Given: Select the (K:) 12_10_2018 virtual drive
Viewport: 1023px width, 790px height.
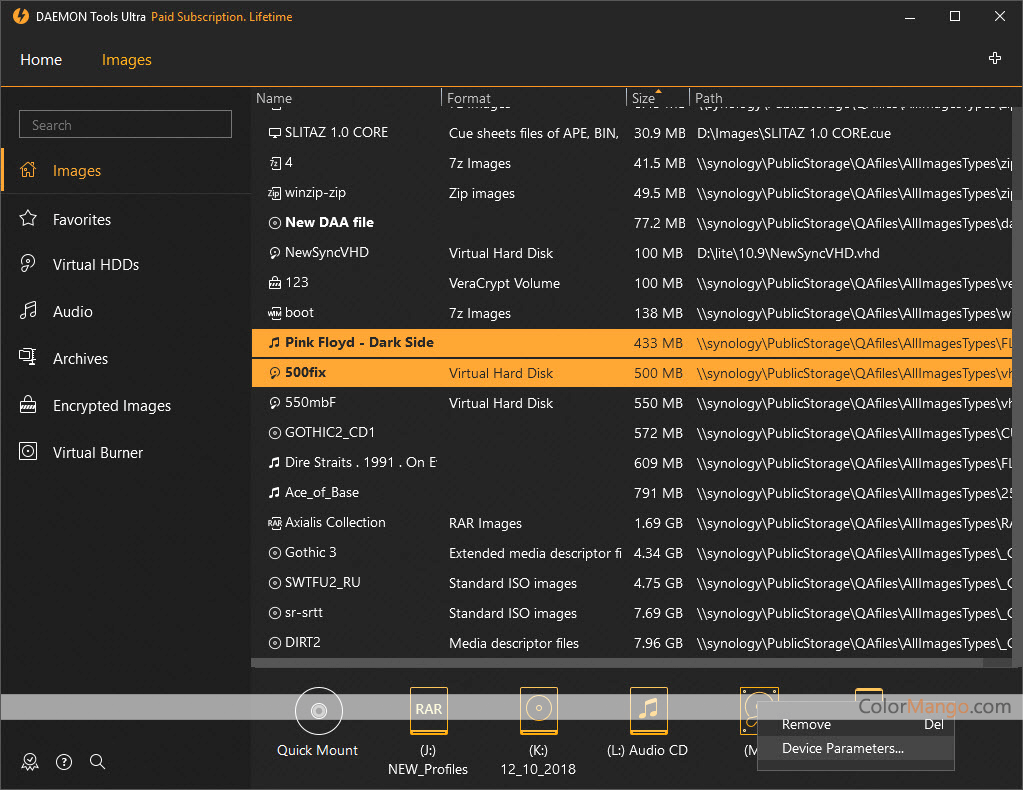Looking at the screenshot, I should tap(539, 711).
